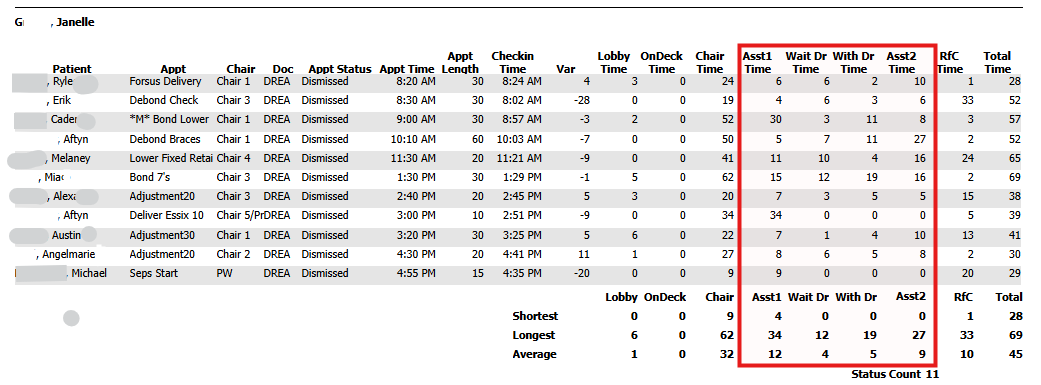Click the Appt Status column header
The height and width of the screenshot is (385, 1041).
339,69
